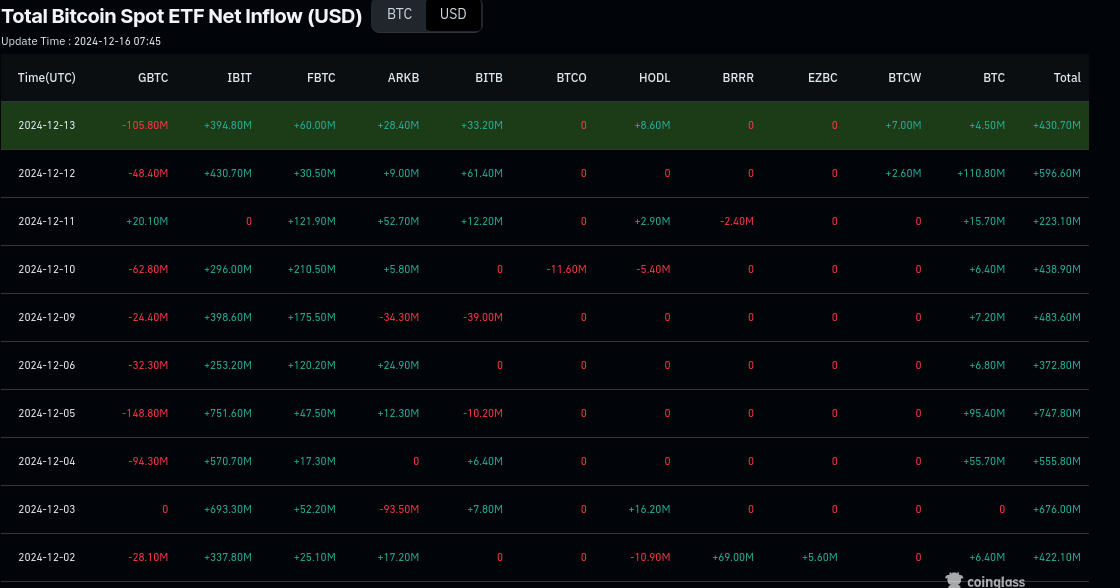Click the GBTC column header
This screenshot has width=1120, height=588.
click(153, 78)
